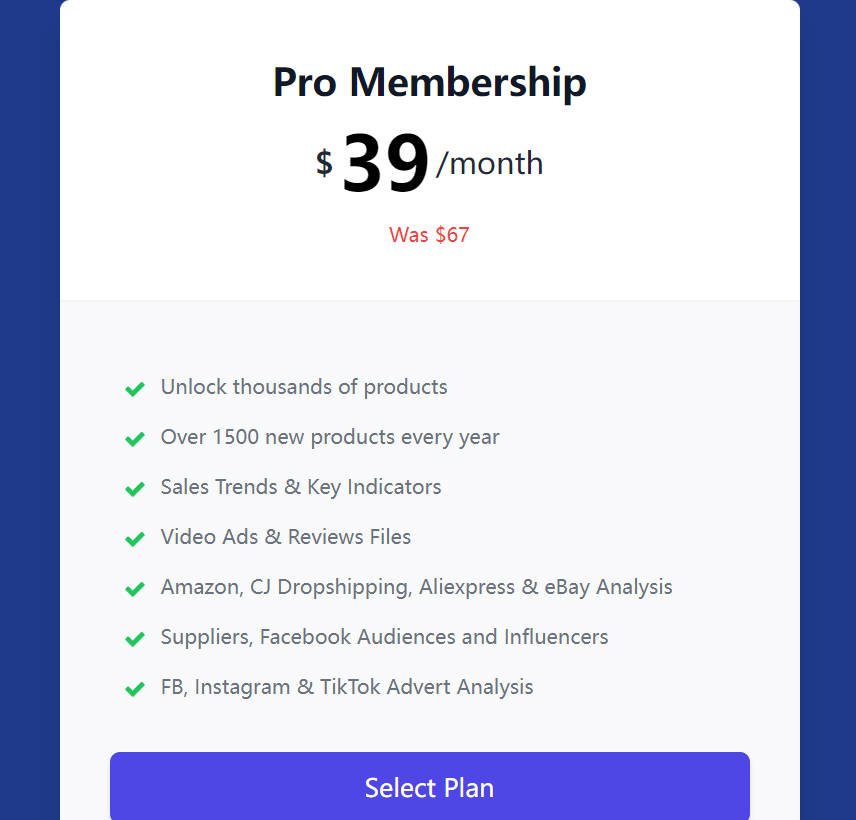Screen dimensions: 856x820
Task: Select the Over 1500 new products line
Action: (x=330, y=437)
